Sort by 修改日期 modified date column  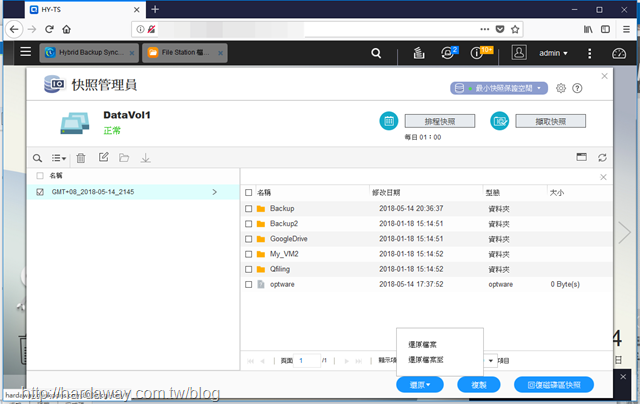tap(386, 193)
